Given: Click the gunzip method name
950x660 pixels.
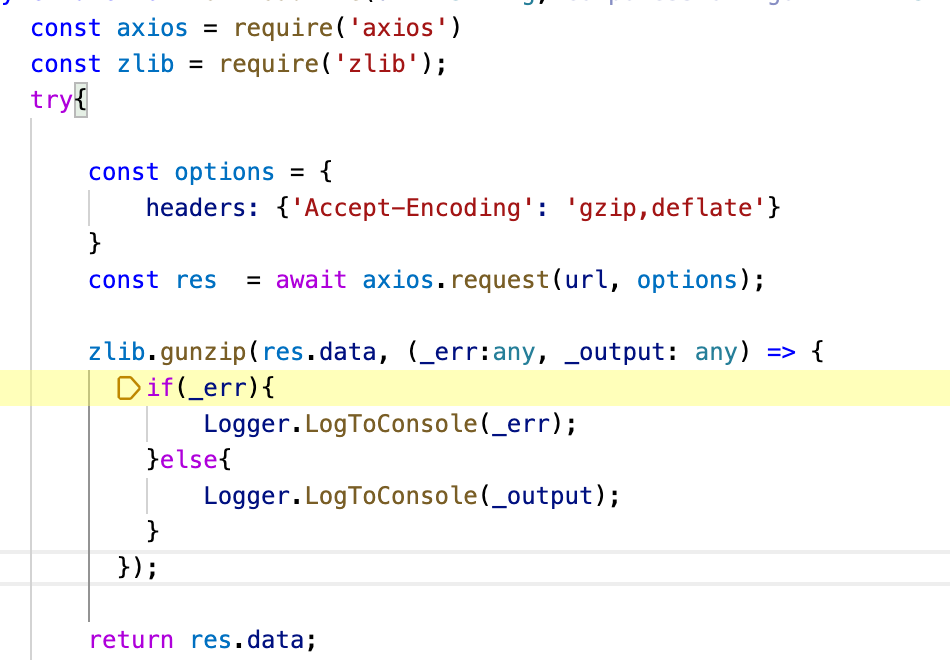Looking at the screenshot, I should click(202, 352).
